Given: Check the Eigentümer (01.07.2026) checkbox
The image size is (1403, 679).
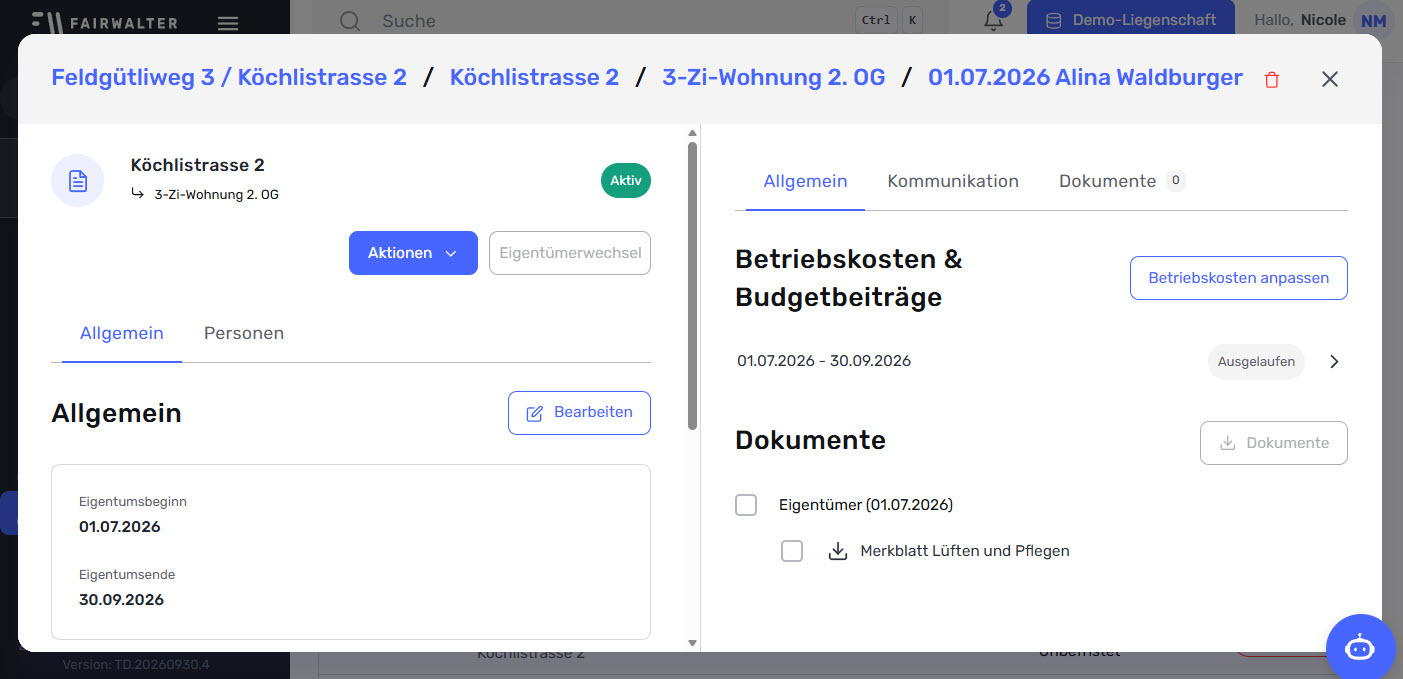Looking at the screenshot, I should (746, 505).
